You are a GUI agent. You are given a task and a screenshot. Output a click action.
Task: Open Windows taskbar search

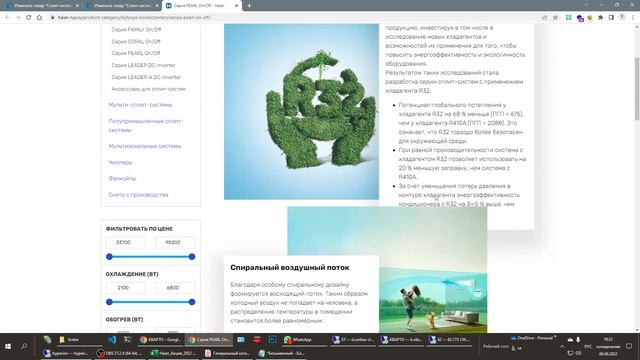pos(24,346)
